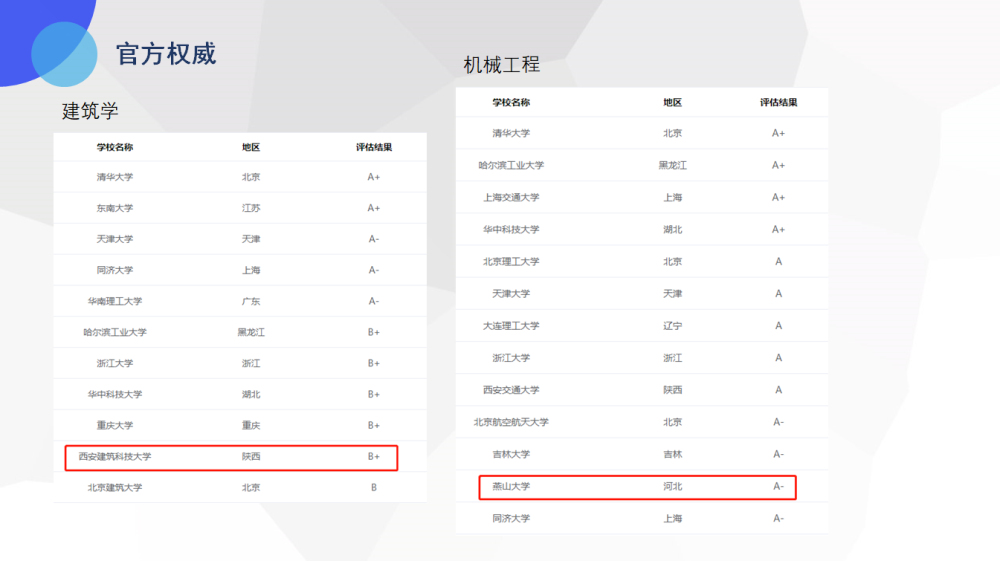The image size is (1000, 561).
Task: Select the 西安建筑科技大学 cell
Action: (115, 456)
